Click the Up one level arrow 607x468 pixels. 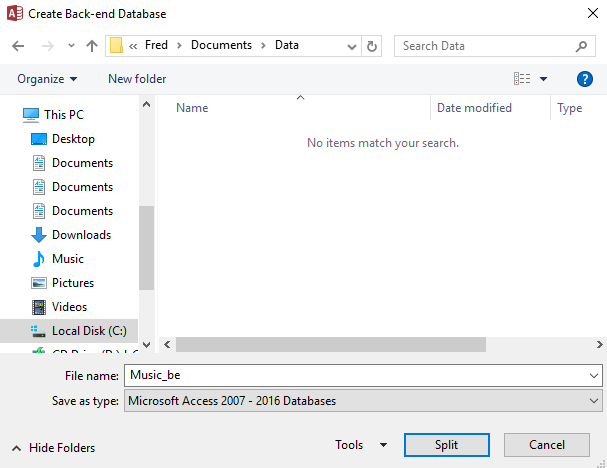pos(92,46)
